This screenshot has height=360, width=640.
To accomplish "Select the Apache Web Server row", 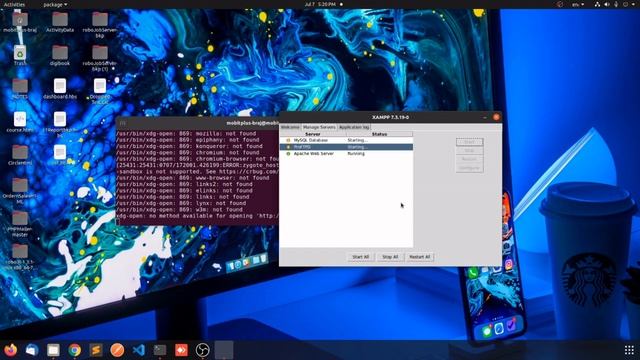I will click(346, 153).
